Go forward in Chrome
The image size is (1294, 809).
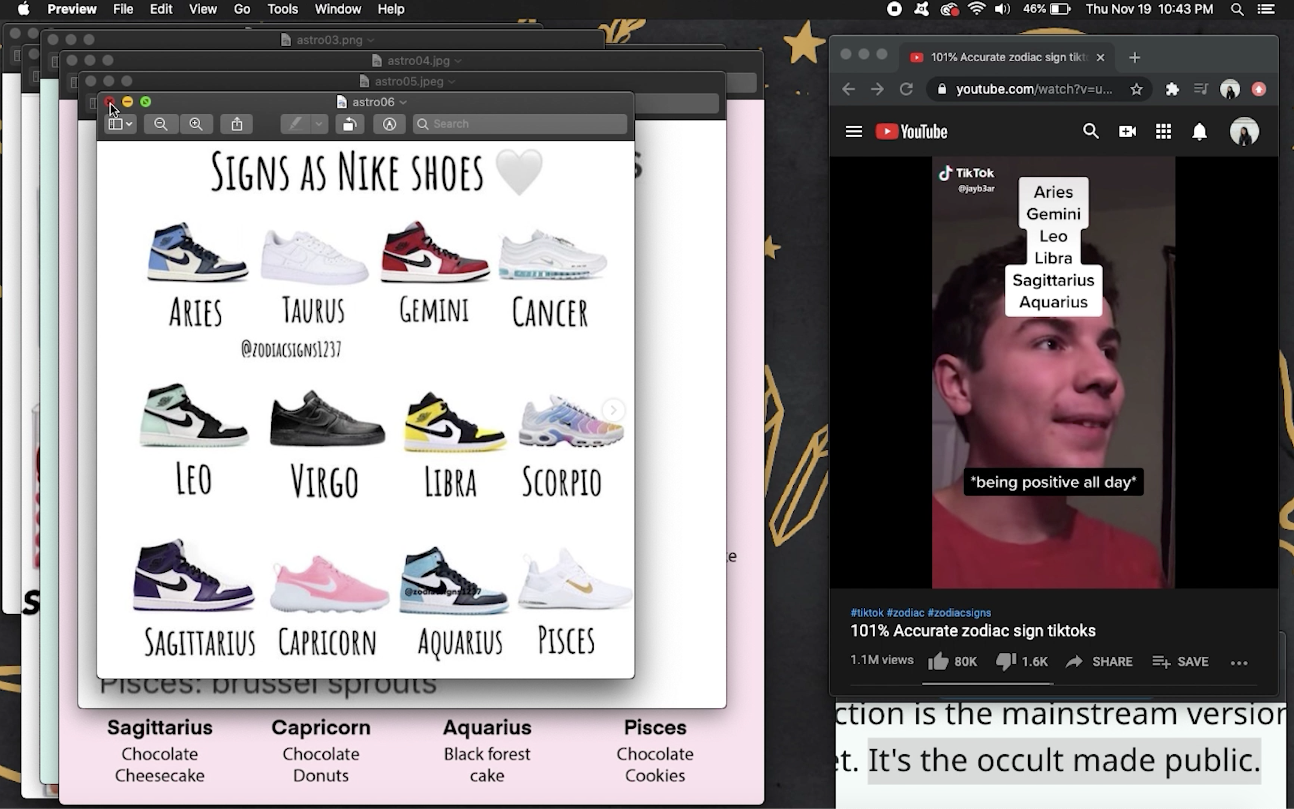click(x=877, y=89)
